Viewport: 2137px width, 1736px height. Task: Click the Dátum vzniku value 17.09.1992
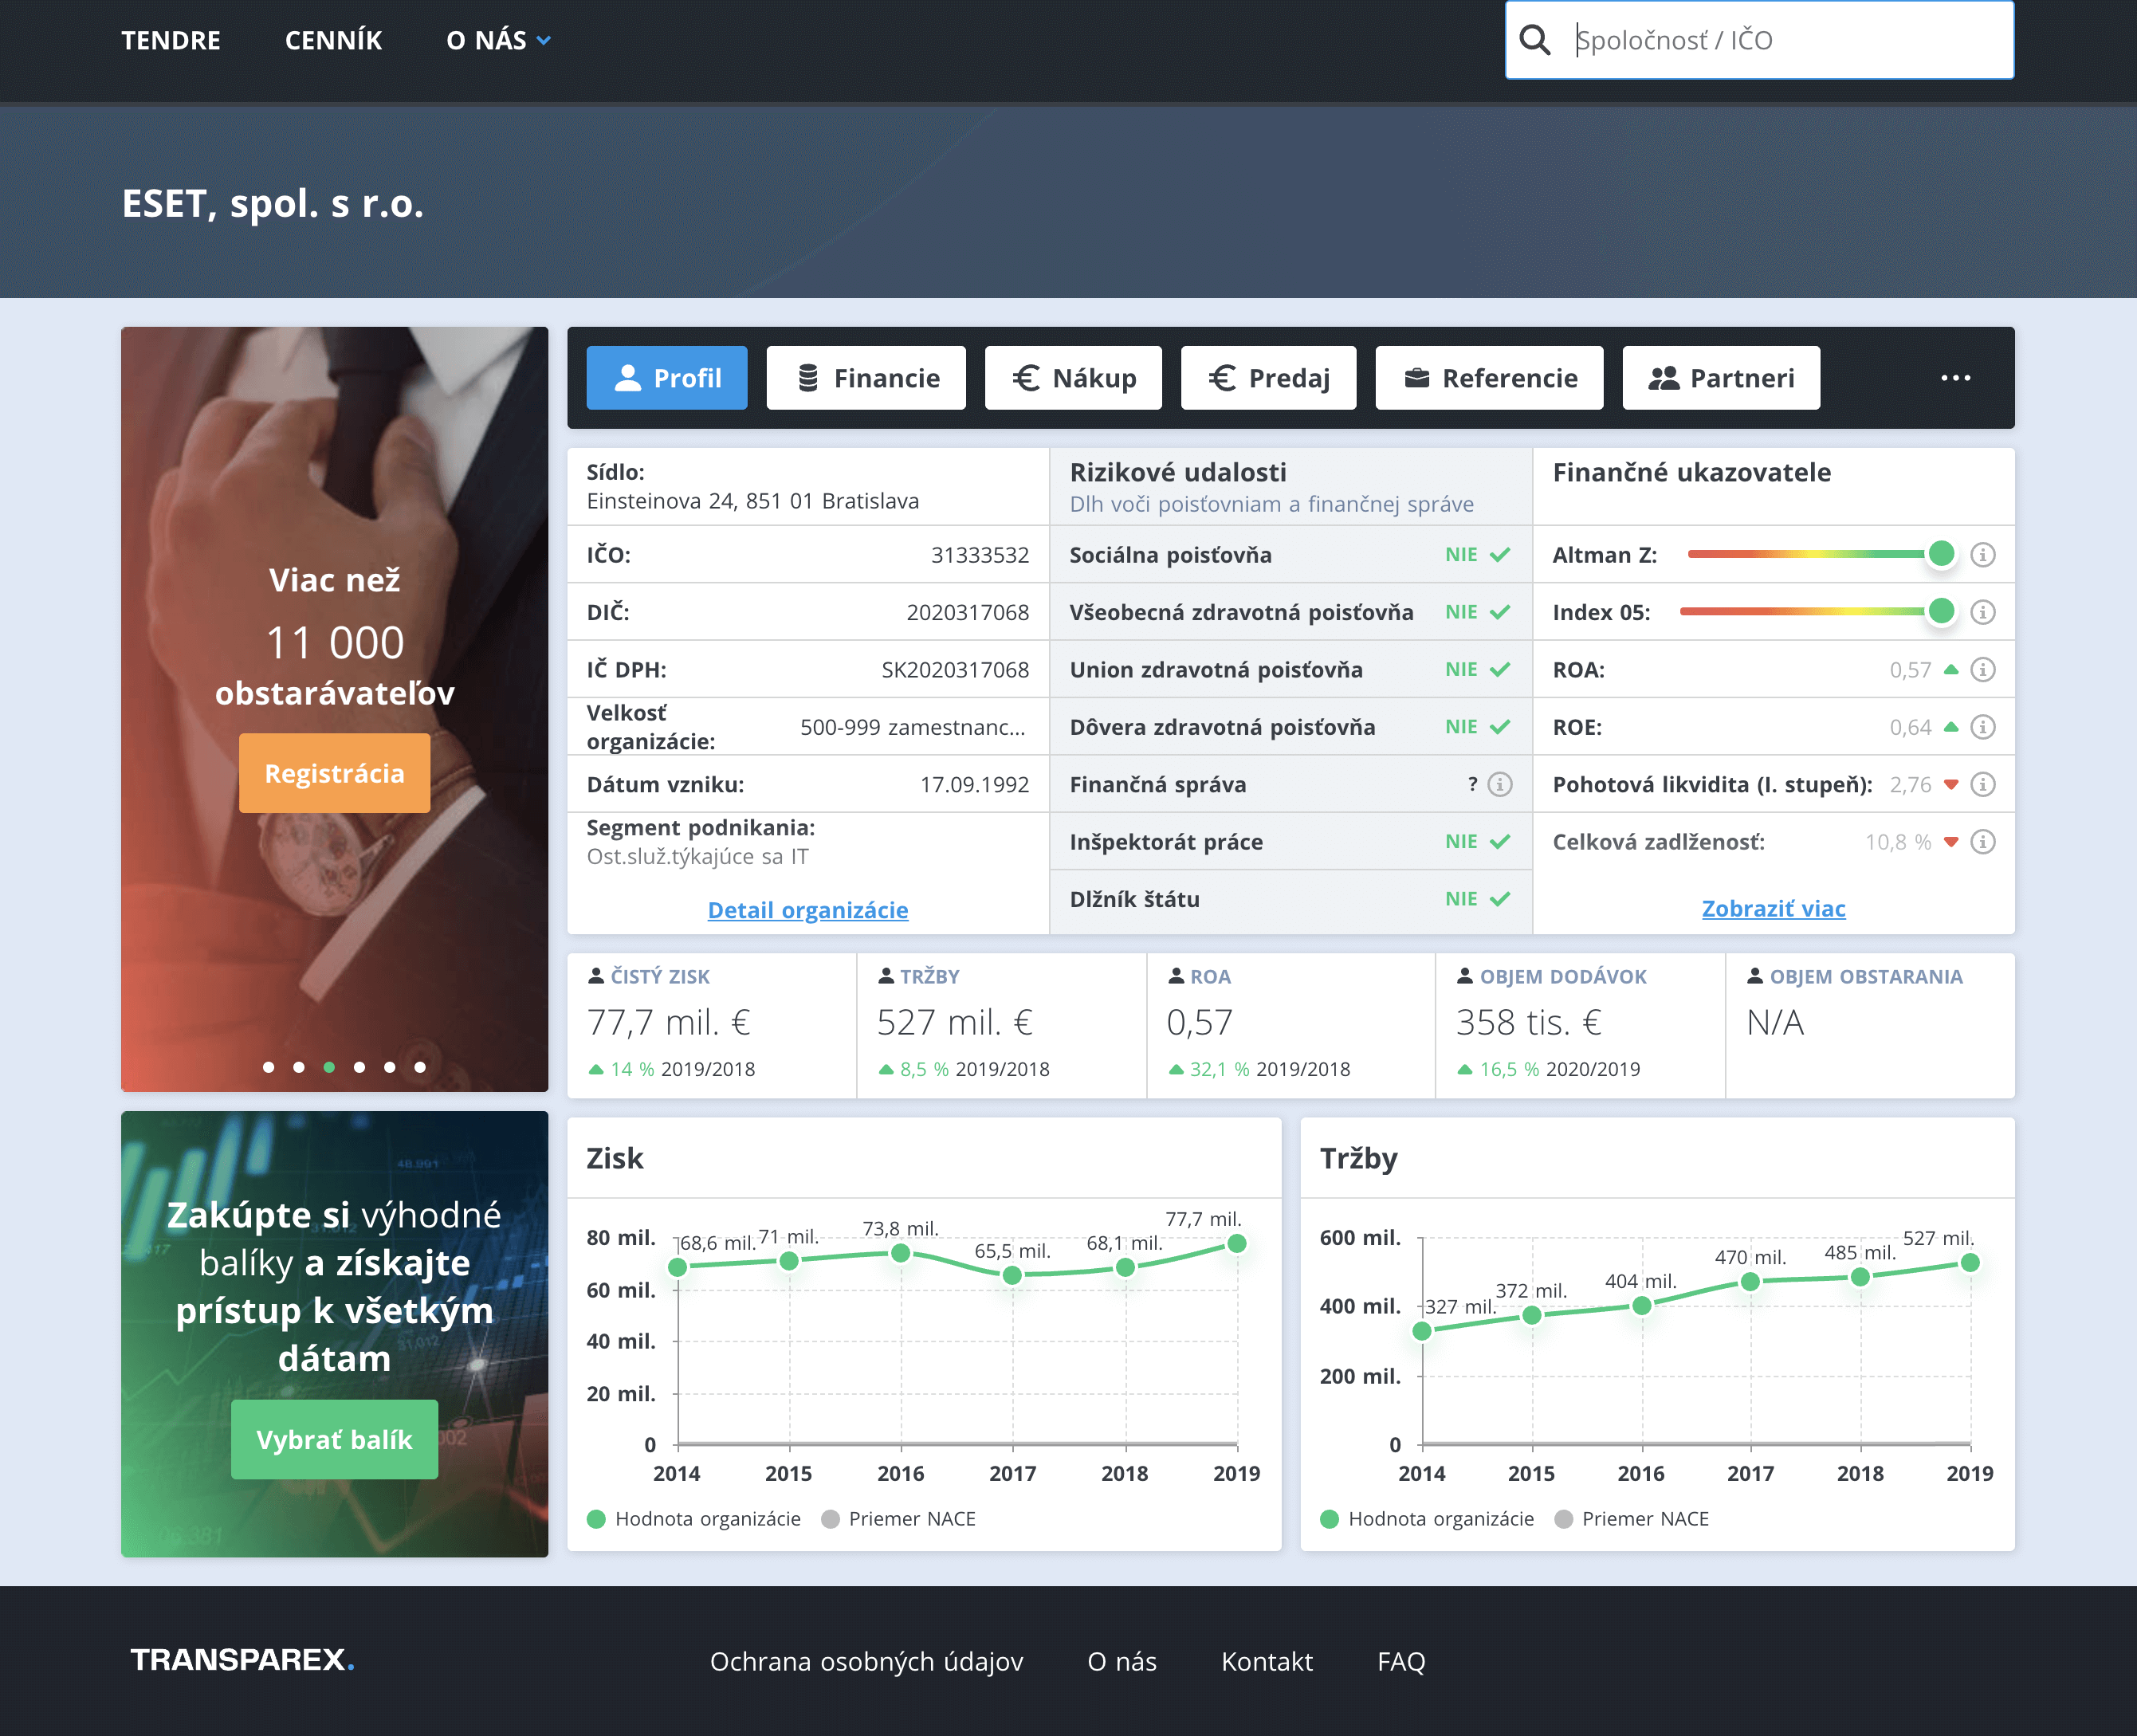click(x=974, y=785)
